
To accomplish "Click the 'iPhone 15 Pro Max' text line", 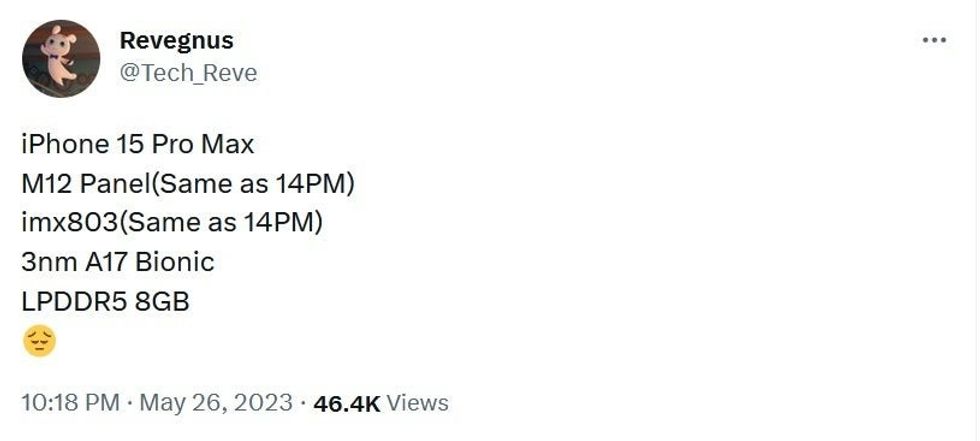I will coord(137,144).
